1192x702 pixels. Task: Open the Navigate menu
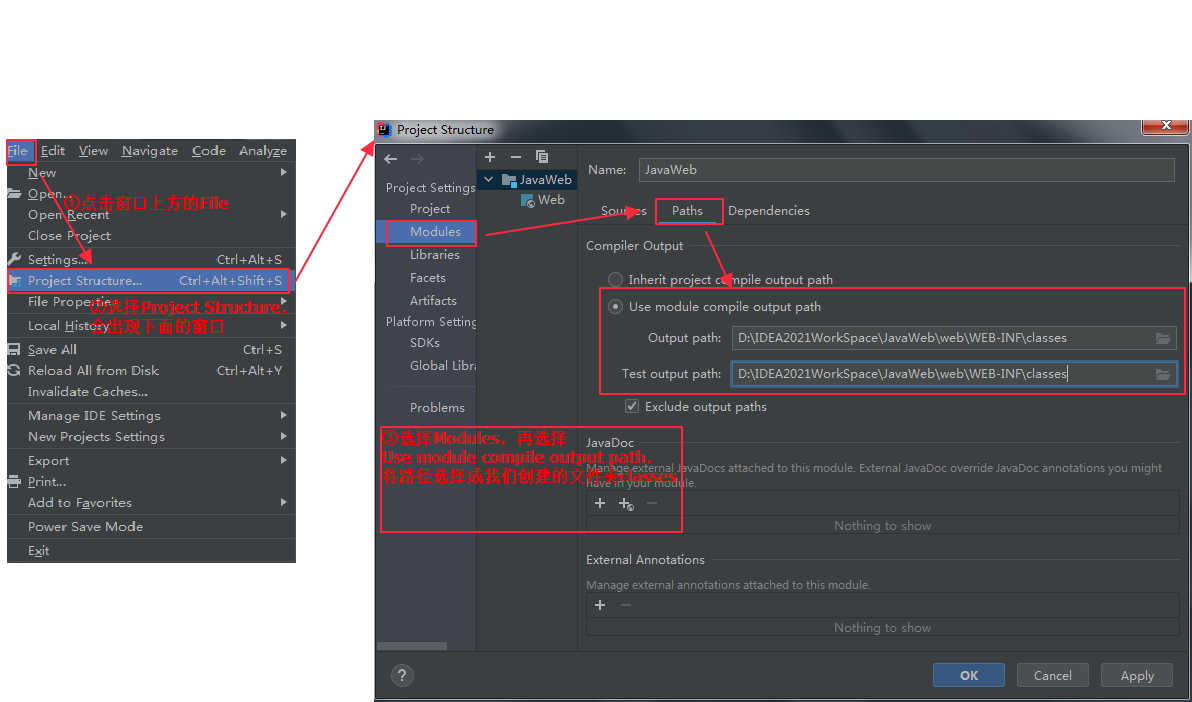tap(150, 151)
